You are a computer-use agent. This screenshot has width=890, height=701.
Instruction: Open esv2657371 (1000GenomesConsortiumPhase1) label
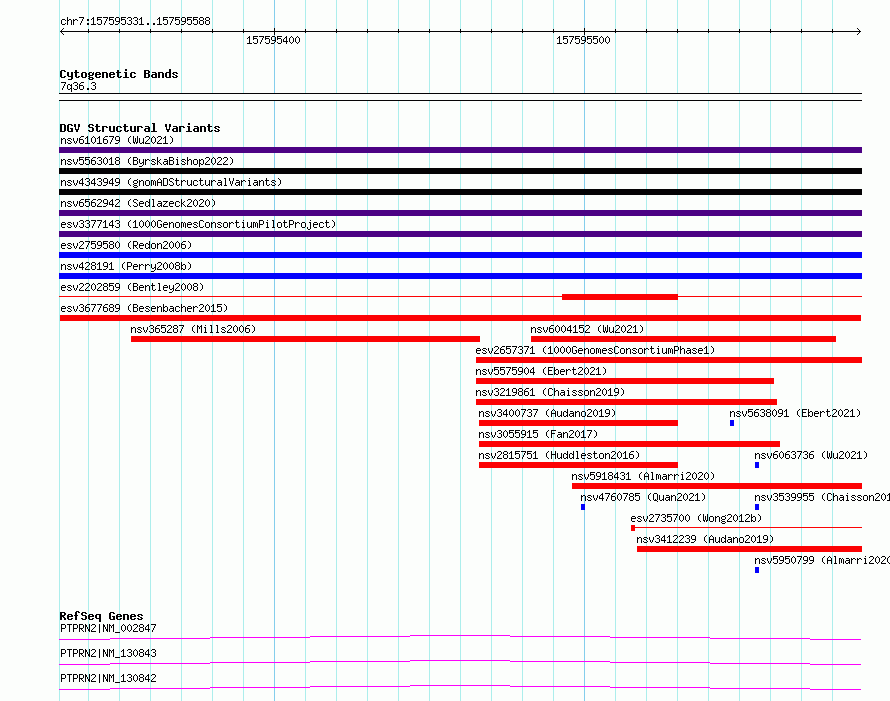[x=595, y=350]
